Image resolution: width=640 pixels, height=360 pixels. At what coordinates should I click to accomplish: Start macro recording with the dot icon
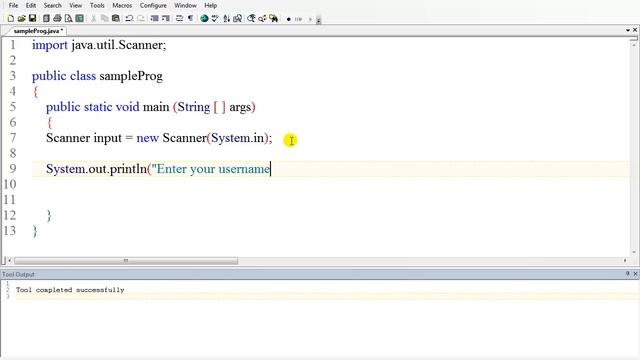tap(289, 19)
